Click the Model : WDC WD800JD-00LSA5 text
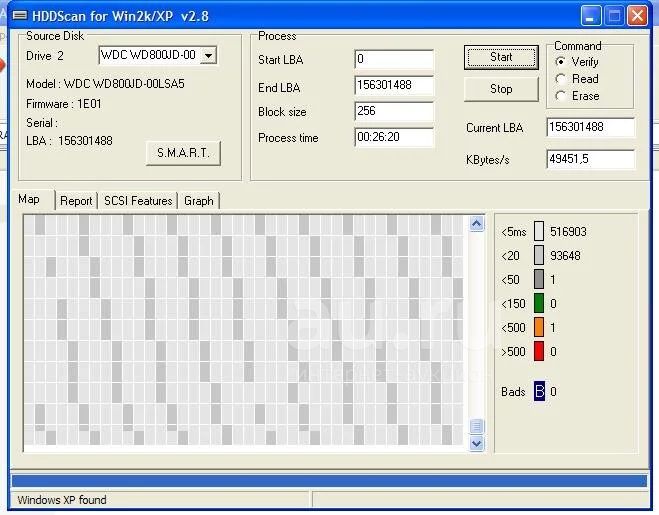Screen dimensions: 659x515 [x=105, y=84]
